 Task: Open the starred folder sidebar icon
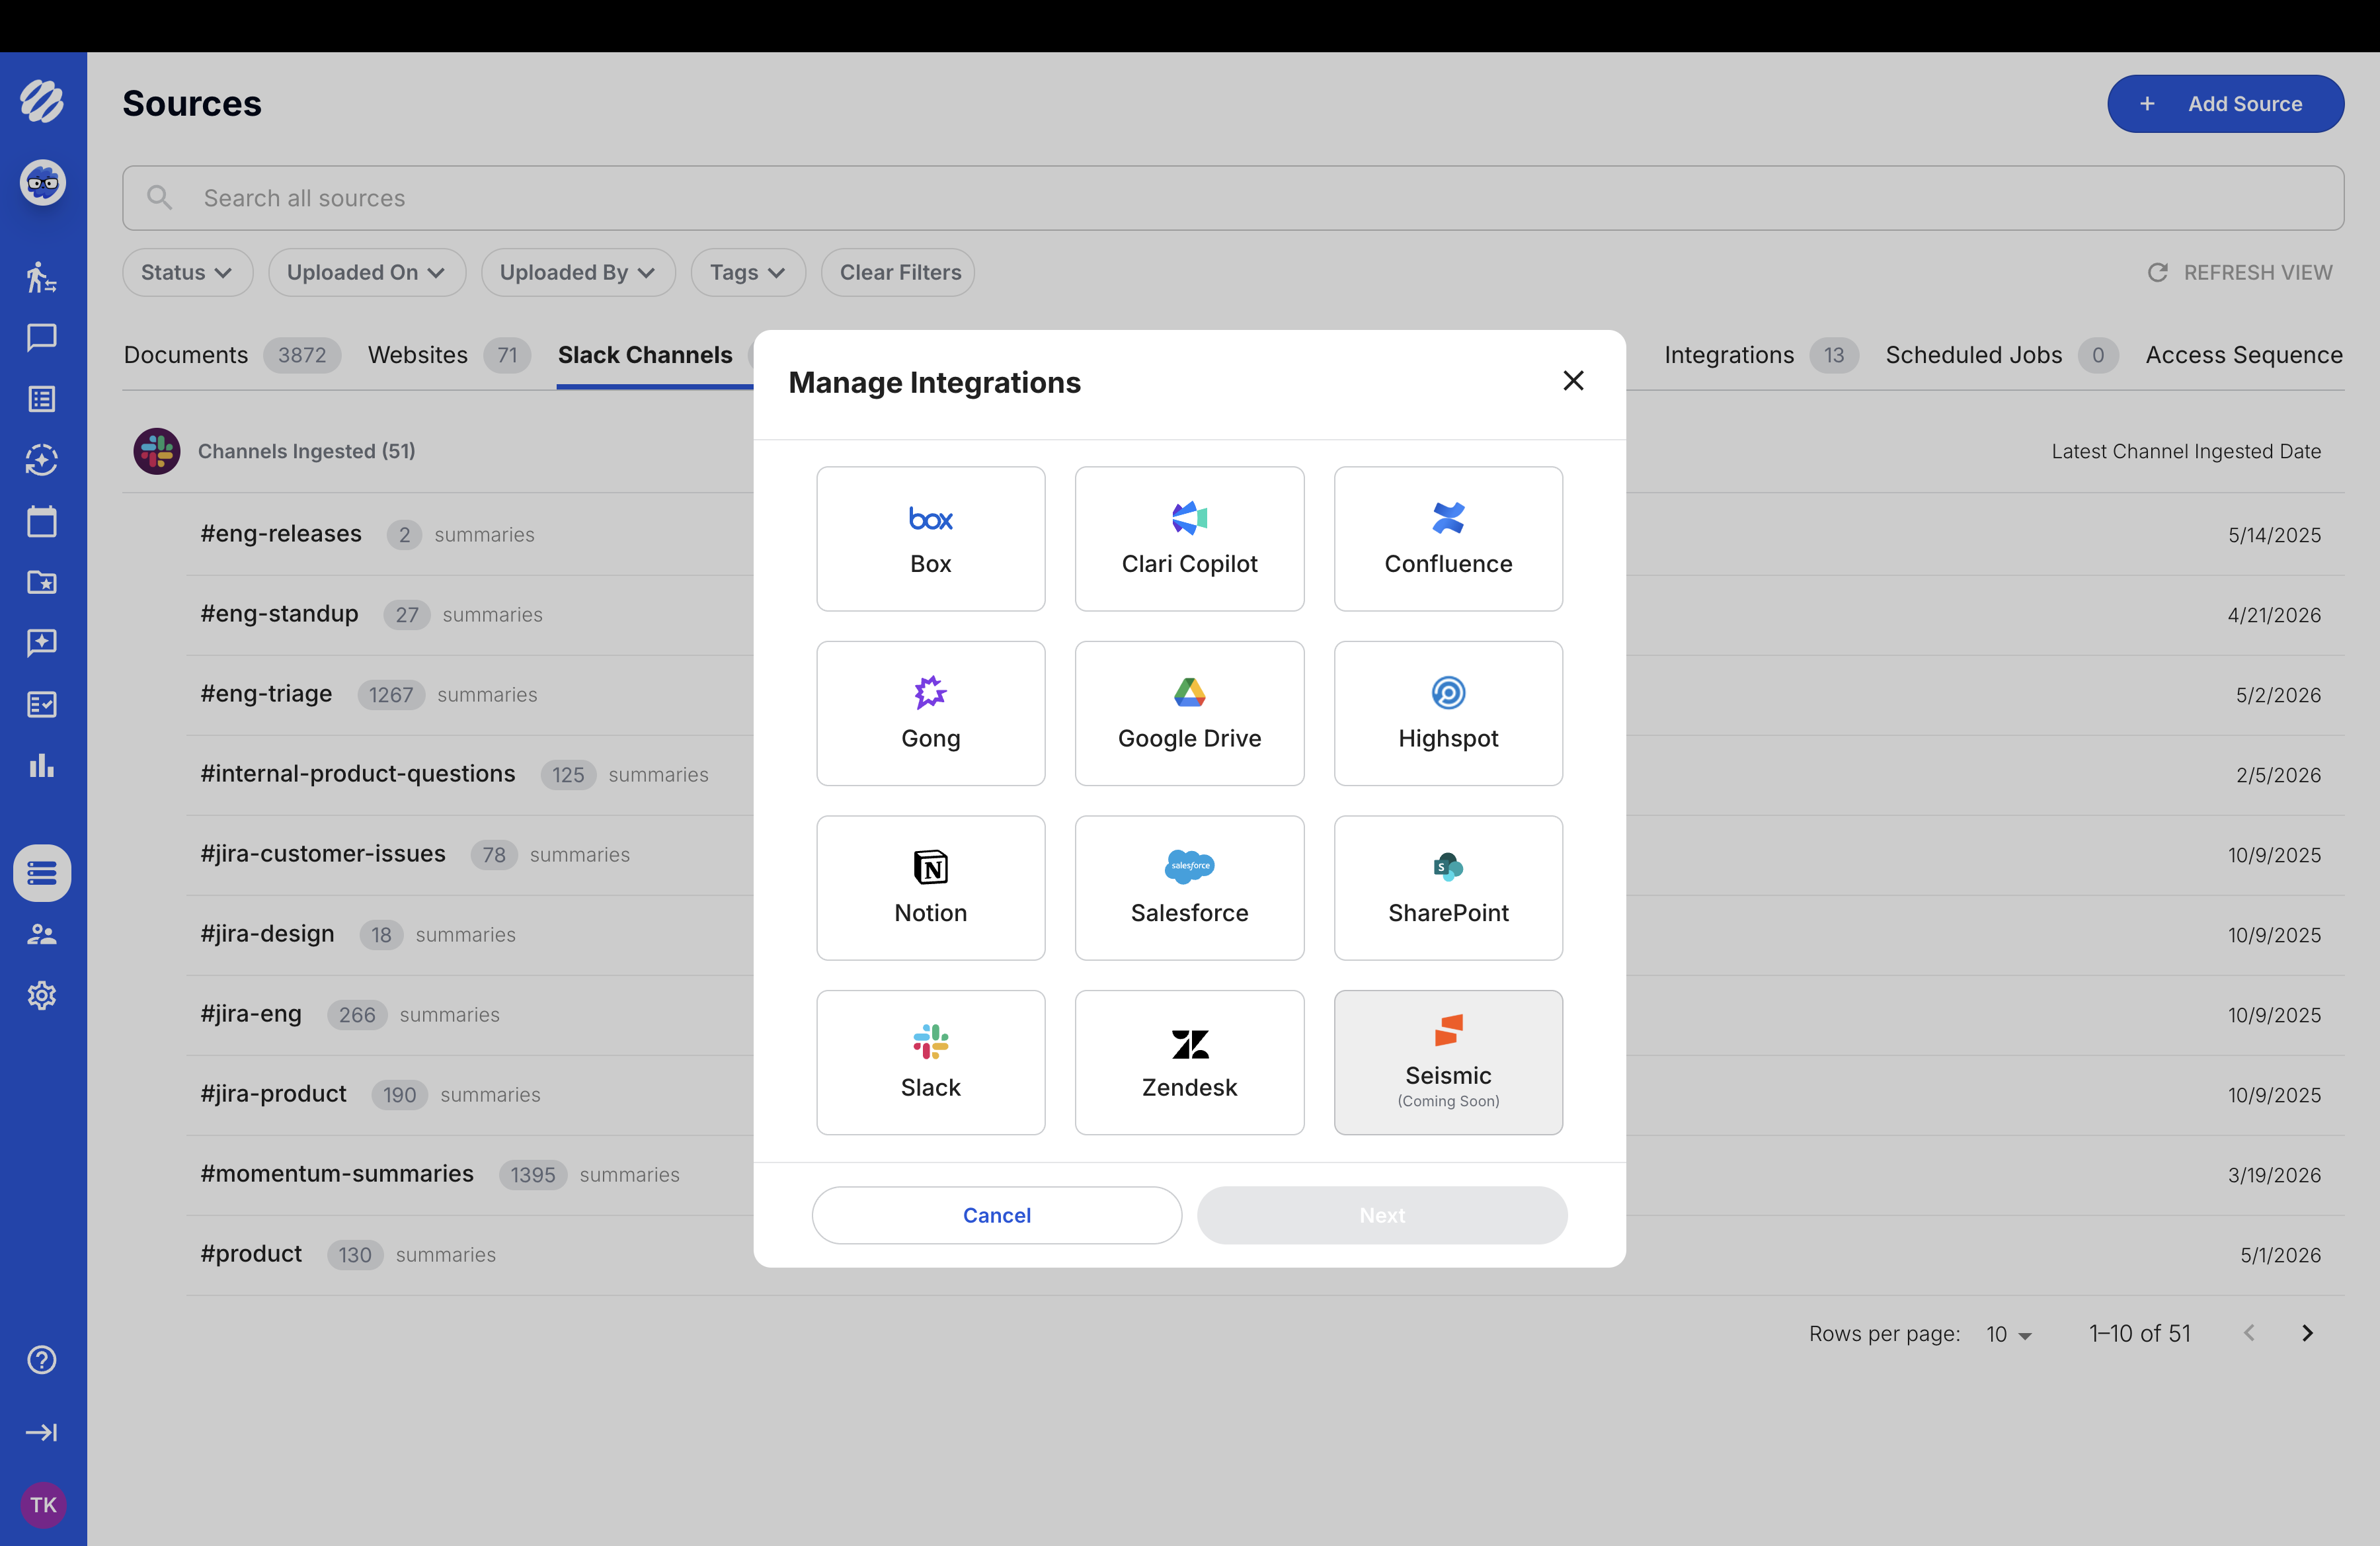click(42, 582)
